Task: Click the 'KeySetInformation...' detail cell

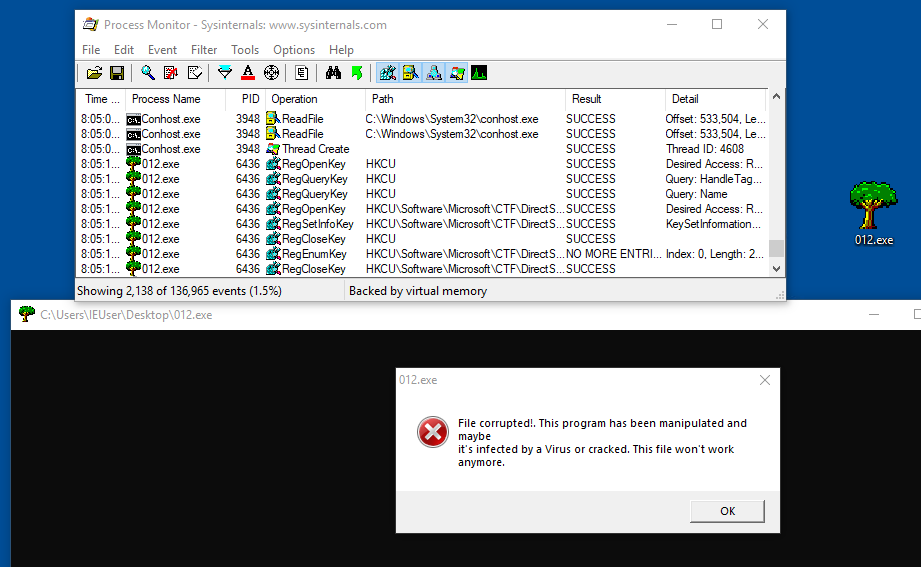Action: coord(714,224)
